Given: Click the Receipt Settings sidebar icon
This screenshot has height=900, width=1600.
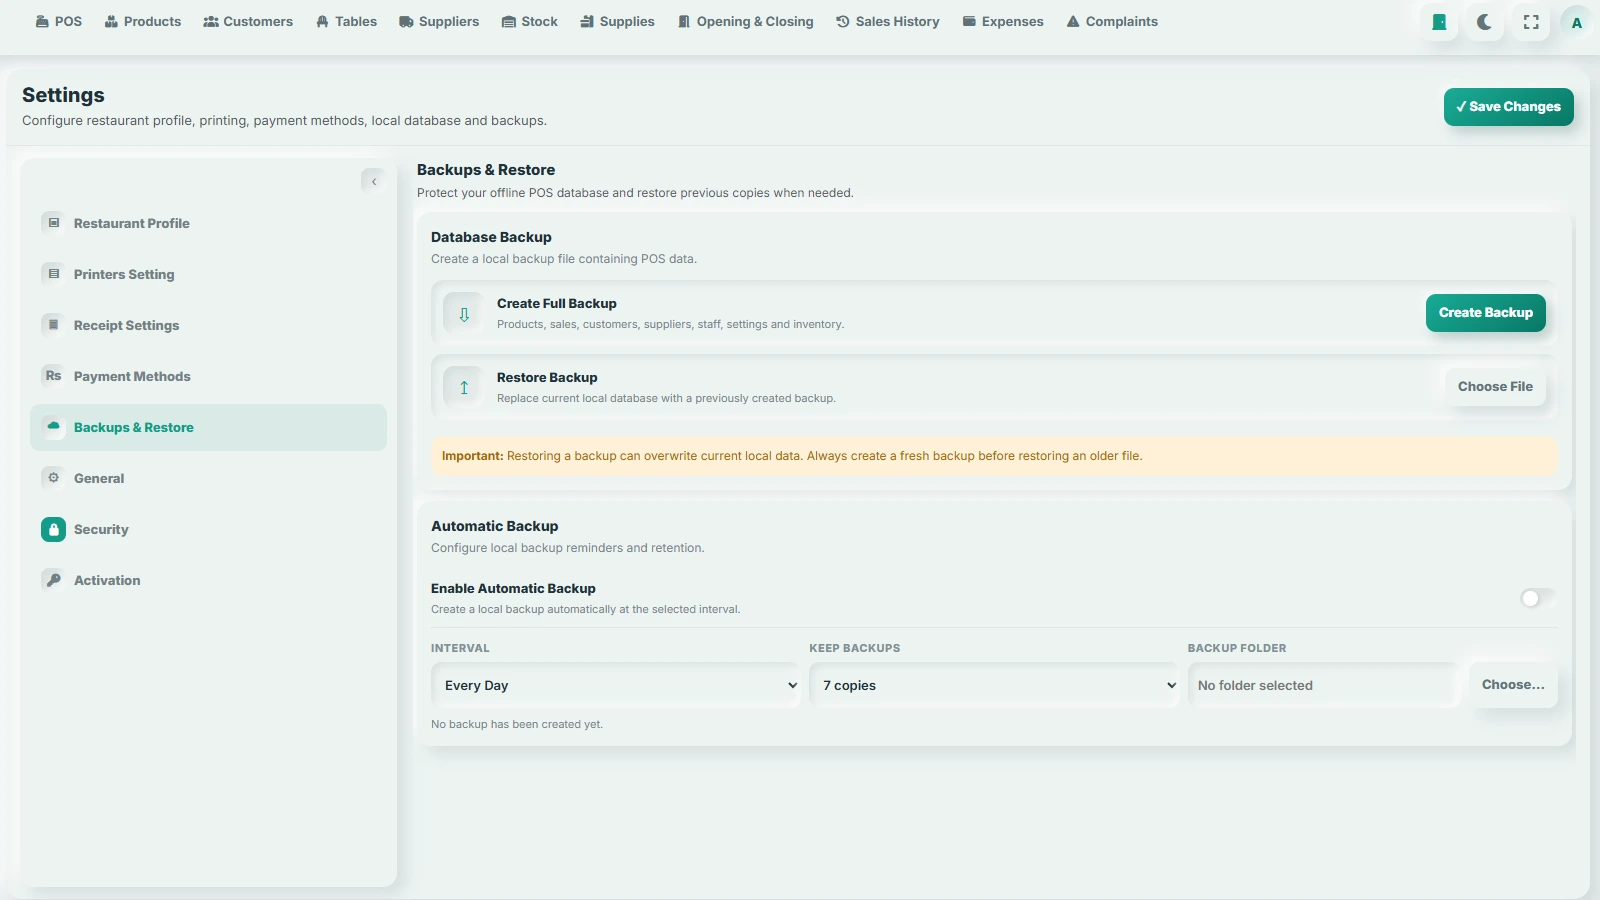Looking at the screenshot, I should 54,325.
